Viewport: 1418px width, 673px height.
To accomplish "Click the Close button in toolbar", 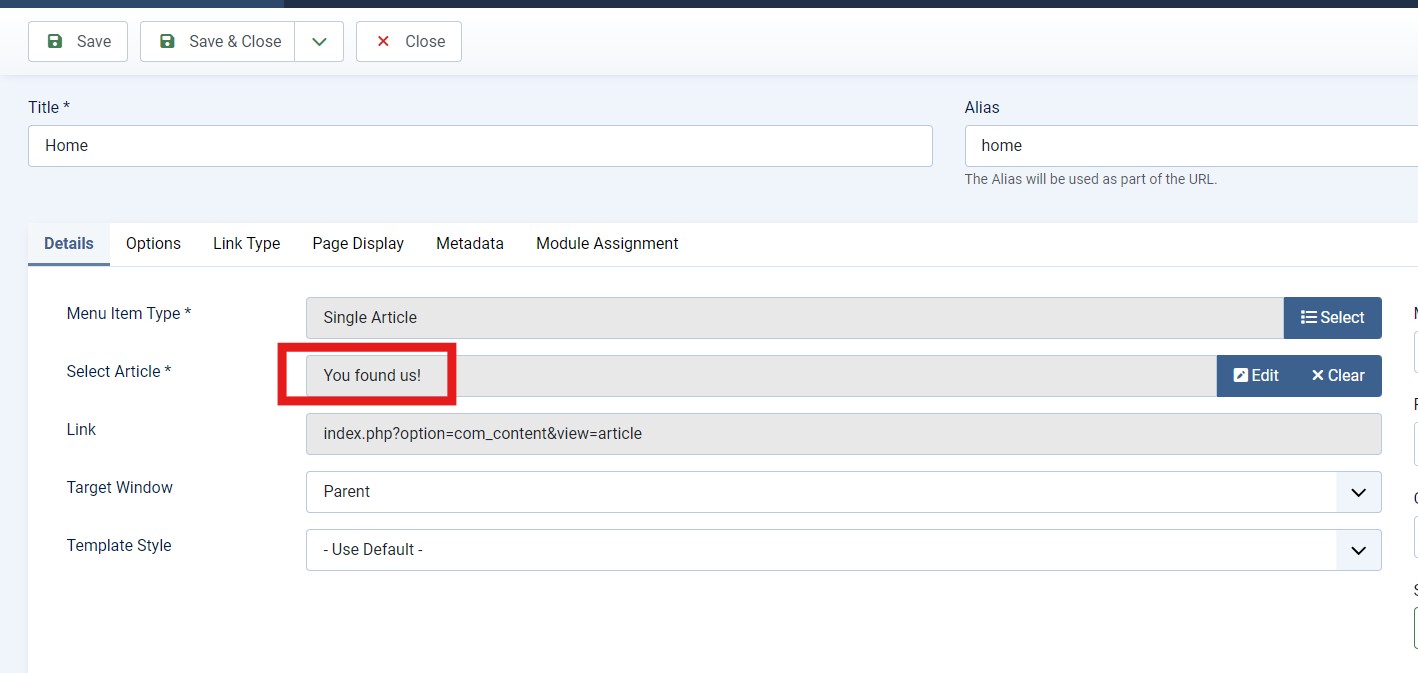I will coord(409,42).
